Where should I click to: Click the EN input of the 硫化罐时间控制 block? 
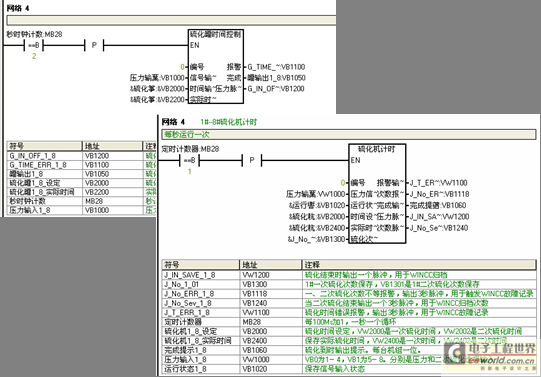click(x=195, y=45)
